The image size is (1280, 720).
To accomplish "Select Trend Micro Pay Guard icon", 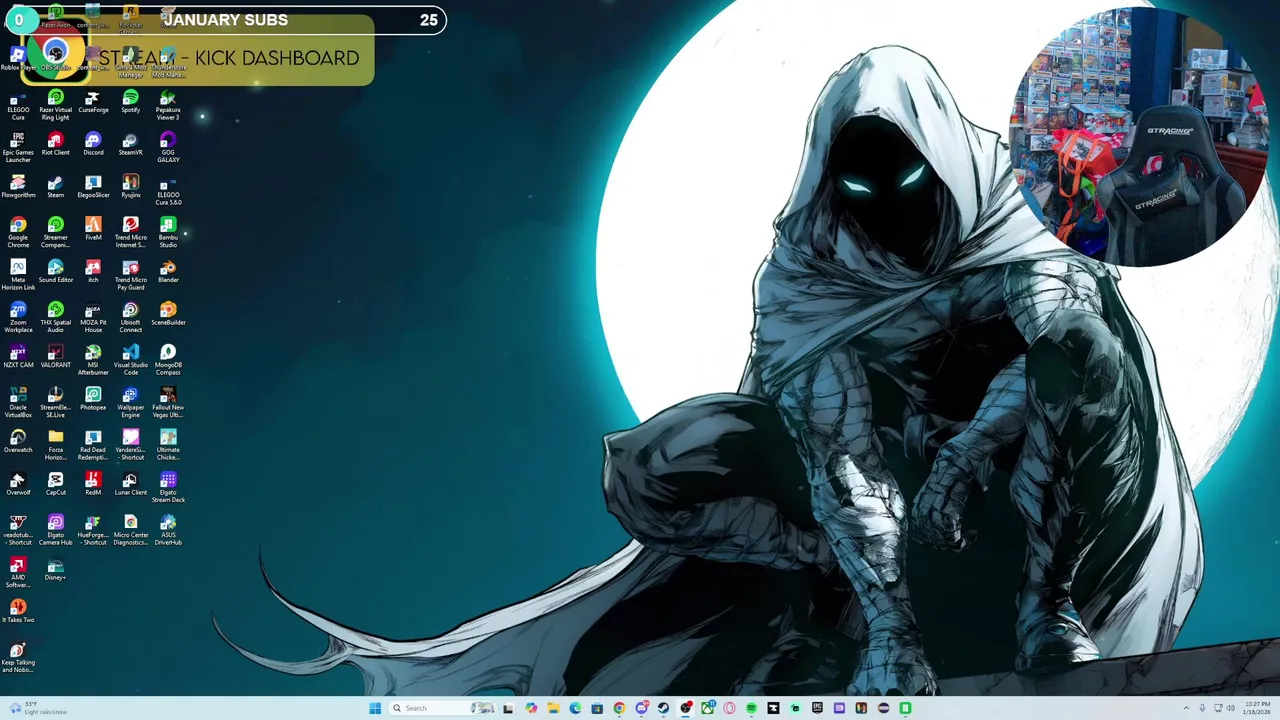I will [130, 275].
